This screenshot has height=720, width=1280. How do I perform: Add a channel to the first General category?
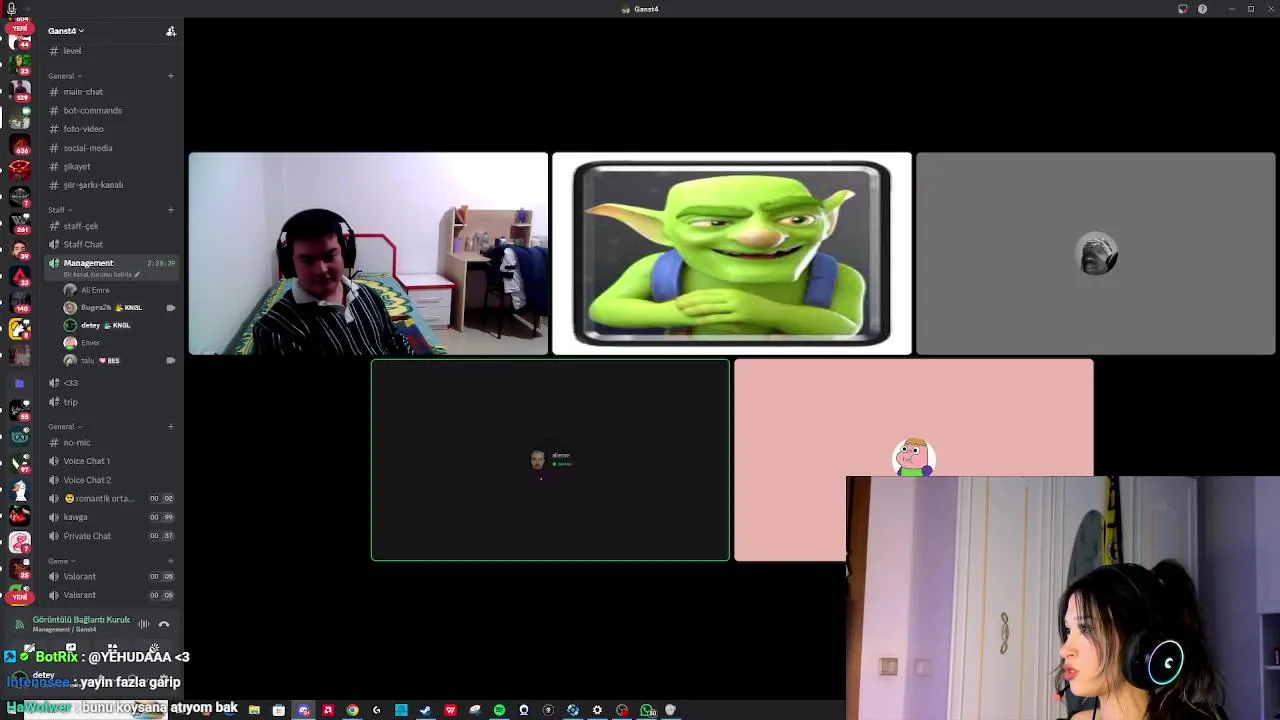pyautogui.click(x=171, y=76)
